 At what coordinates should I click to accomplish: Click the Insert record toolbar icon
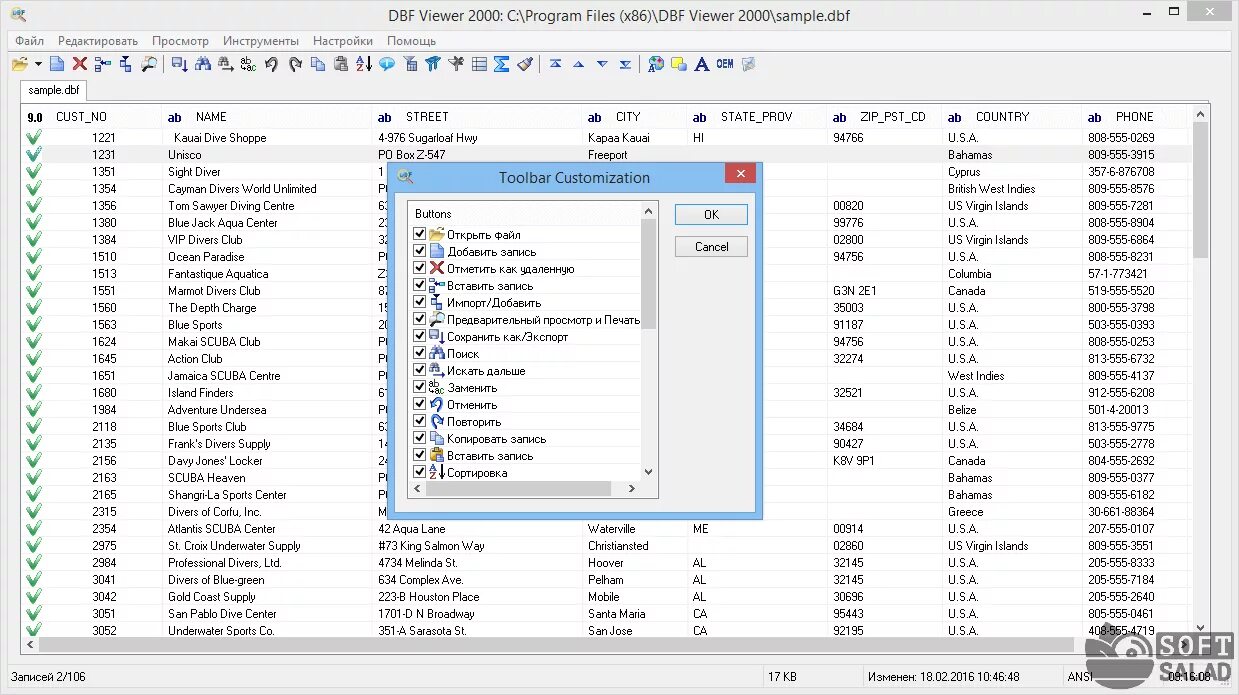tap(102, 64)
